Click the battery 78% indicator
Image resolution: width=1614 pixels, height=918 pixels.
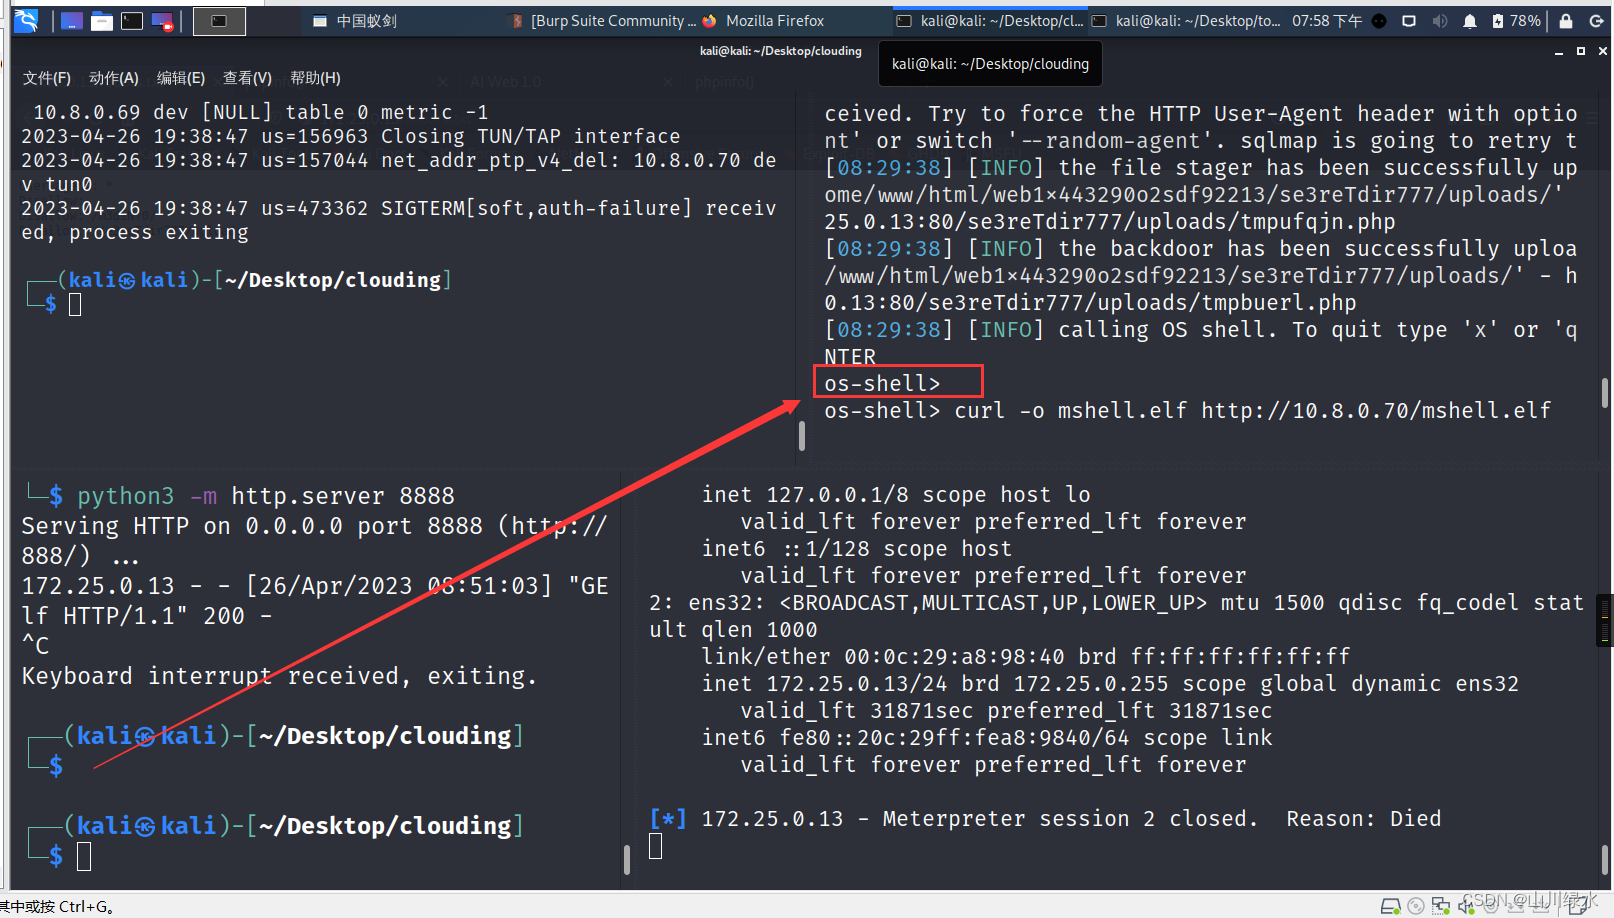click(1516, 21)
